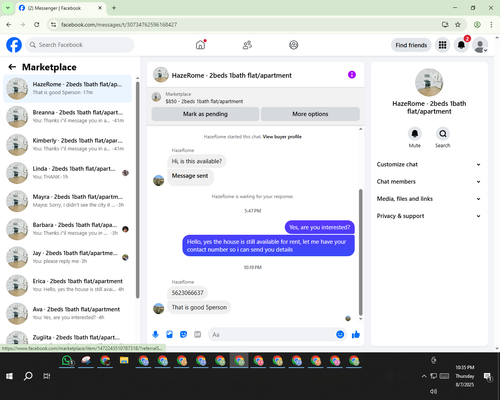Mute this chat with bell icon
500x400 pixels.
415,134
